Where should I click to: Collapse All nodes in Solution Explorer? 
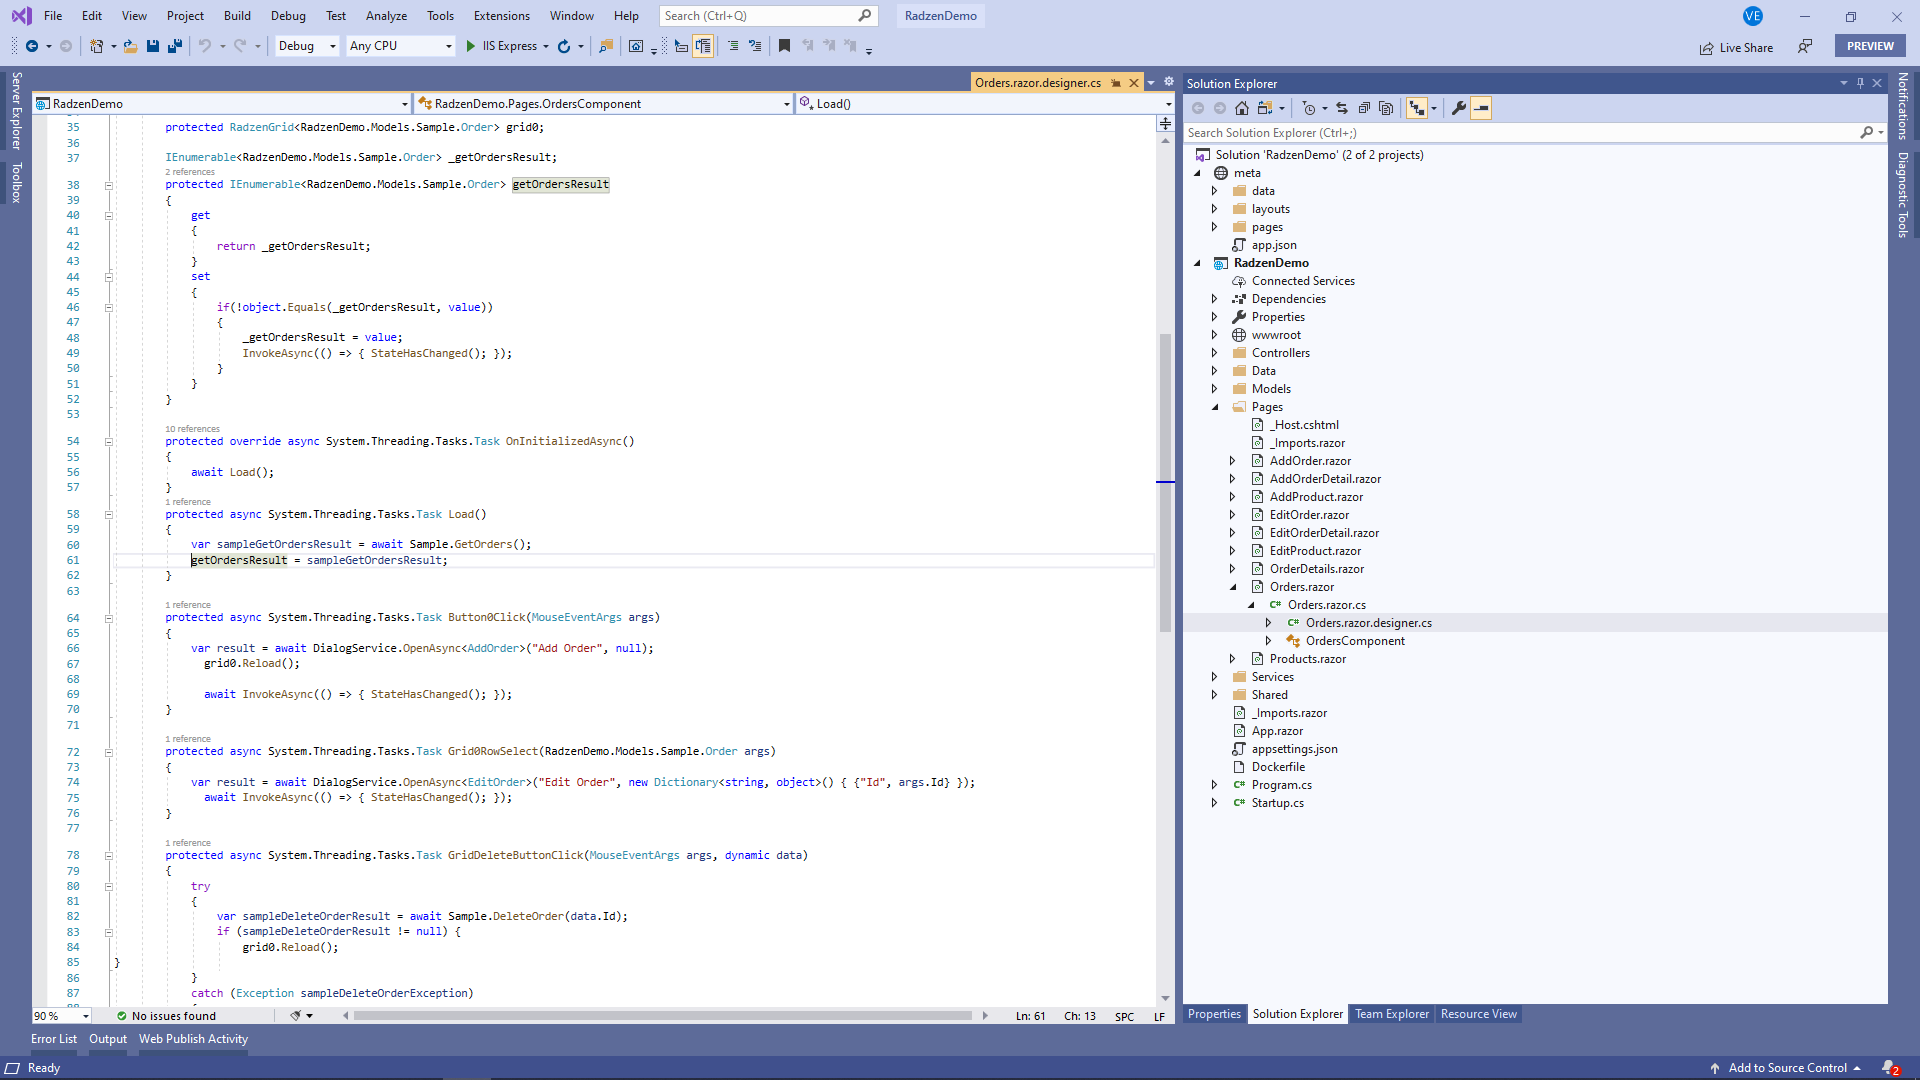pos(1364,108)
